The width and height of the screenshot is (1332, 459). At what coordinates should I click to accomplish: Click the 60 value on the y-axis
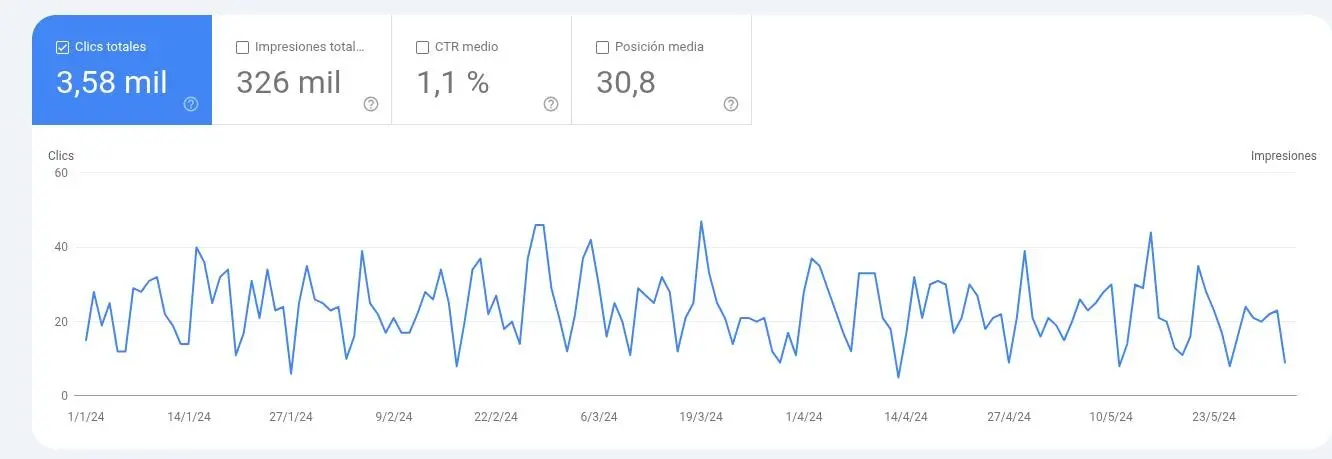pyautogui.click(x=60, y=173)
